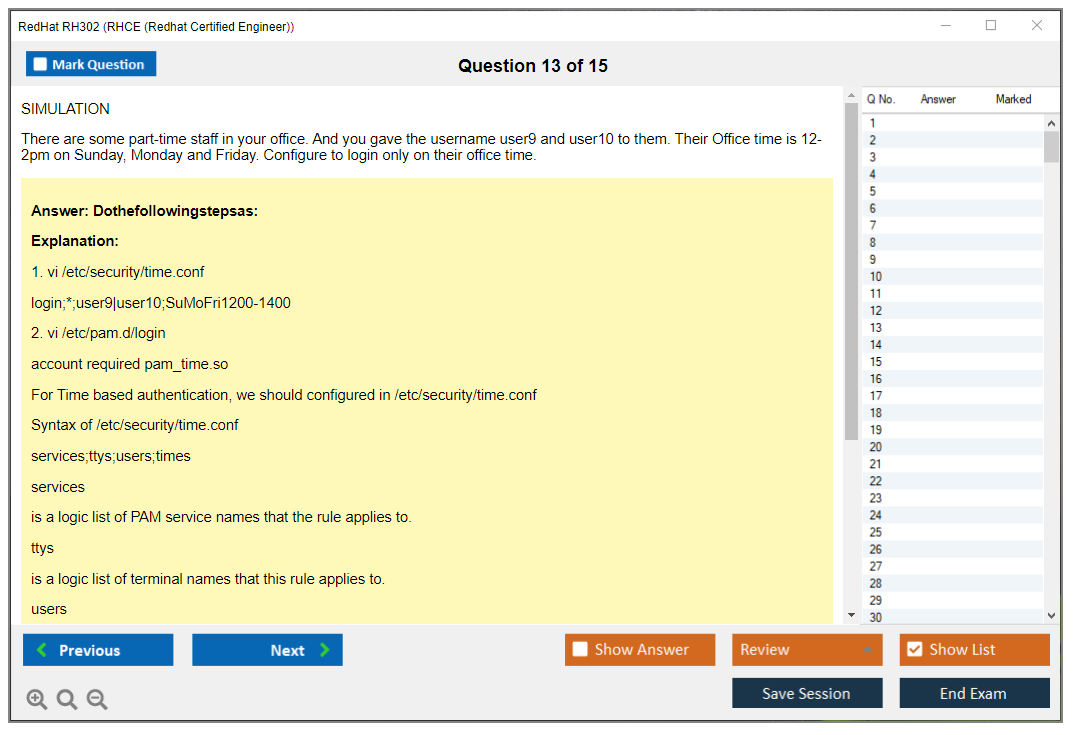Viewport: 1075px width, 735px height.
Task: Click the zoom out magnifier icon
Action: 97,700
